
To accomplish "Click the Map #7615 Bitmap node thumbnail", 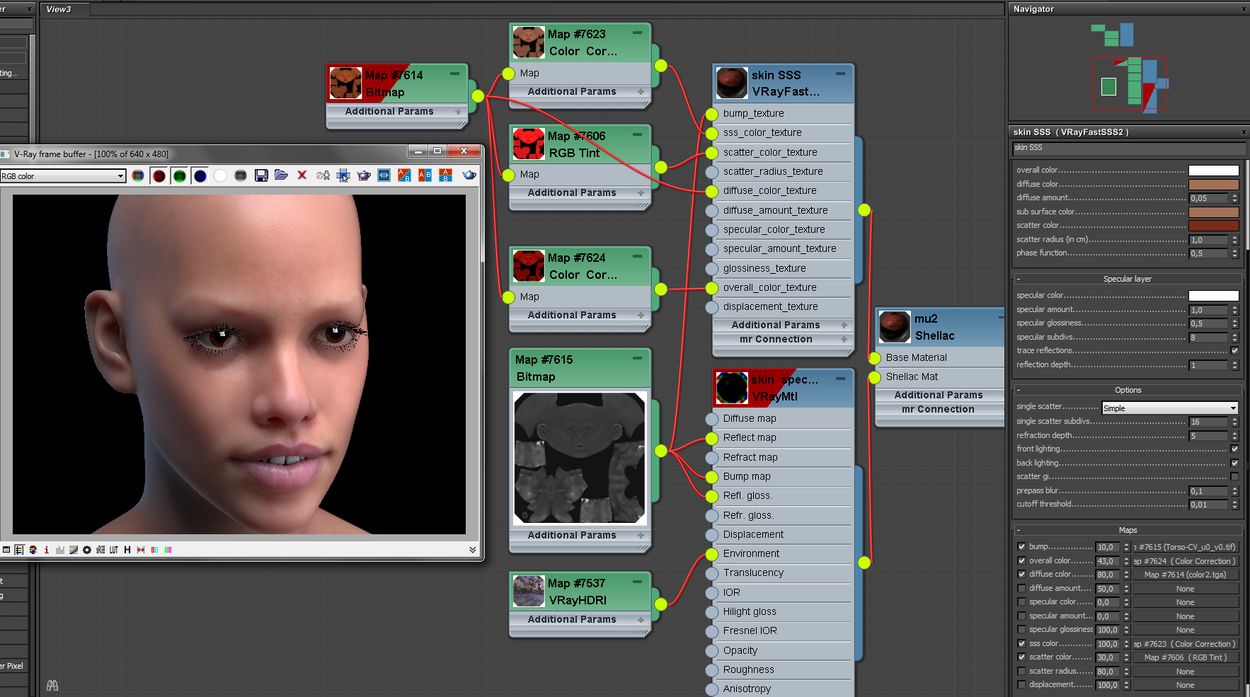I will (x=579, y=457).
